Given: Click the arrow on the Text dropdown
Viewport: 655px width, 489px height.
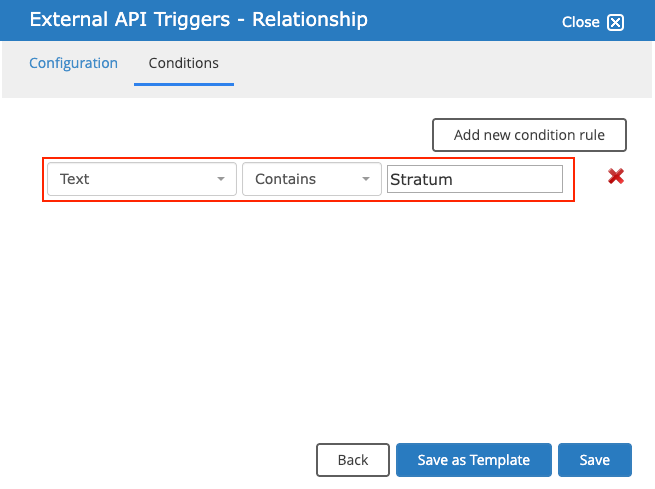Looking at the screenshot, I should pos(221,179).
